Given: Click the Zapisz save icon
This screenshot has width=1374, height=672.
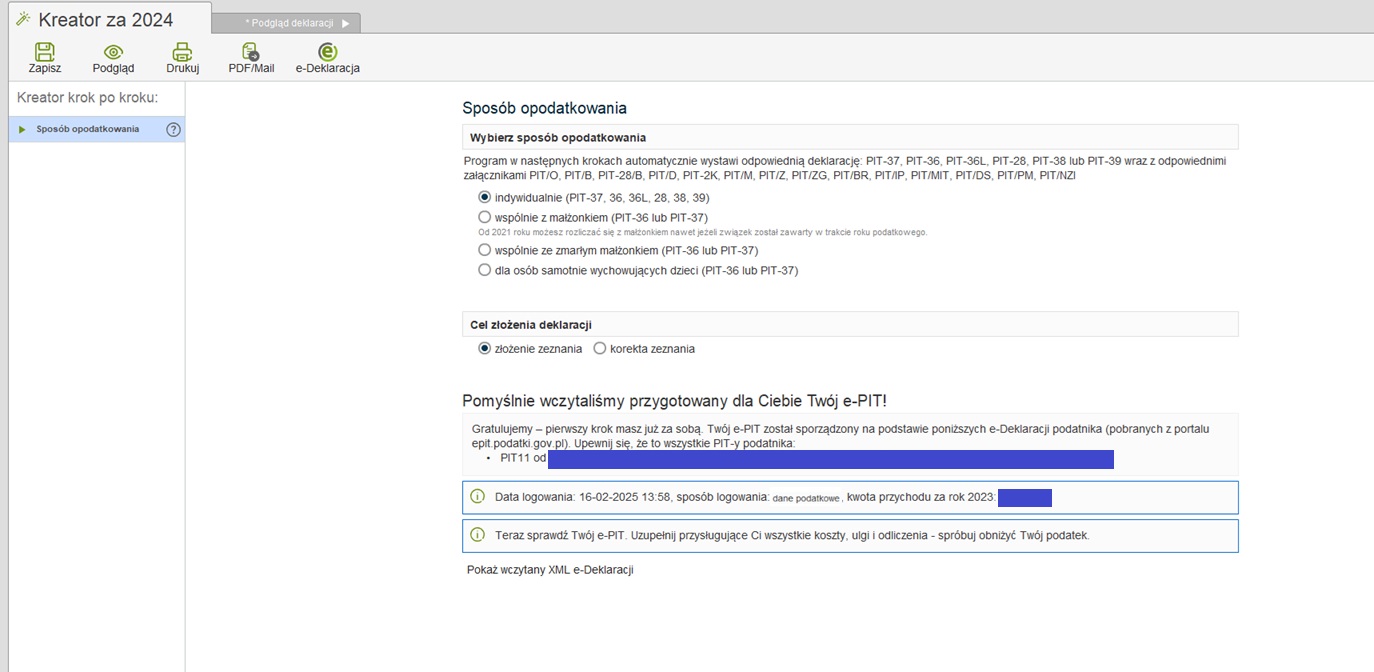Looking at the screenshot, I should click(x=44, y=53).
